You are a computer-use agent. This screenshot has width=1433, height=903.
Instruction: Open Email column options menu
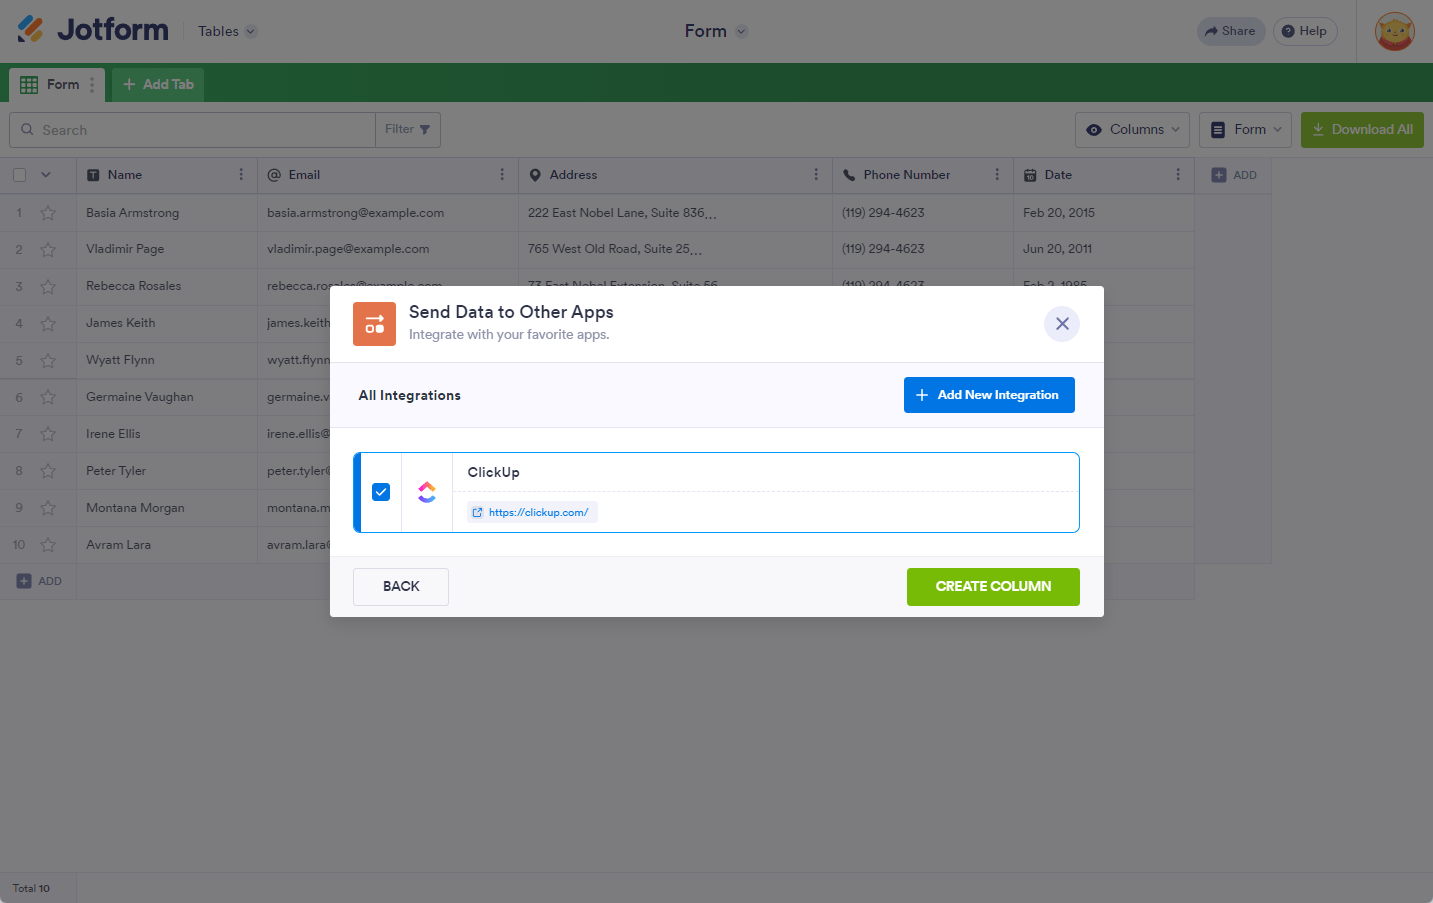(502, 175)
